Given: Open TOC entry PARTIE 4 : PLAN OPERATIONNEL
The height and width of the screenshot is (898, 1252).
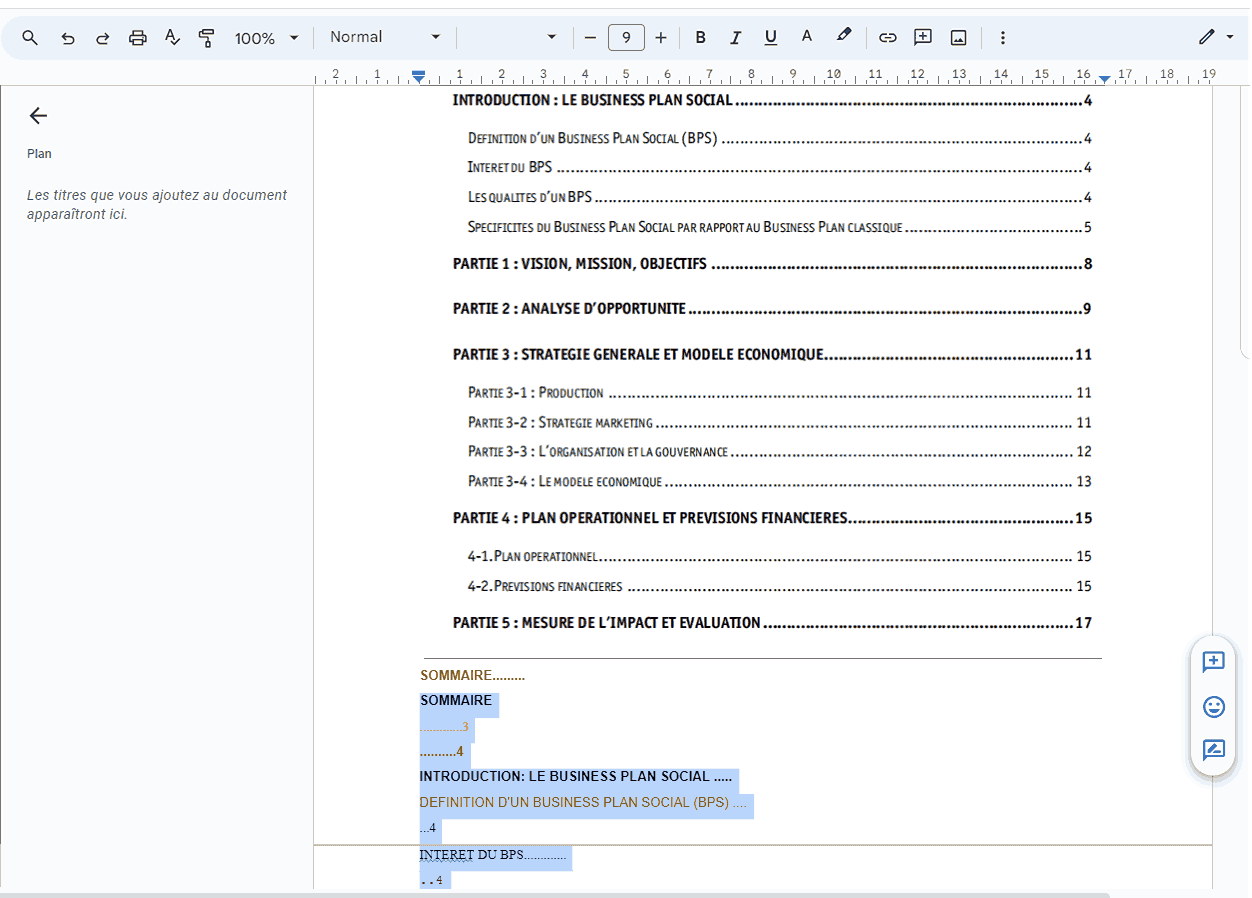Looking at the screenshot, I should pos(772,518).
